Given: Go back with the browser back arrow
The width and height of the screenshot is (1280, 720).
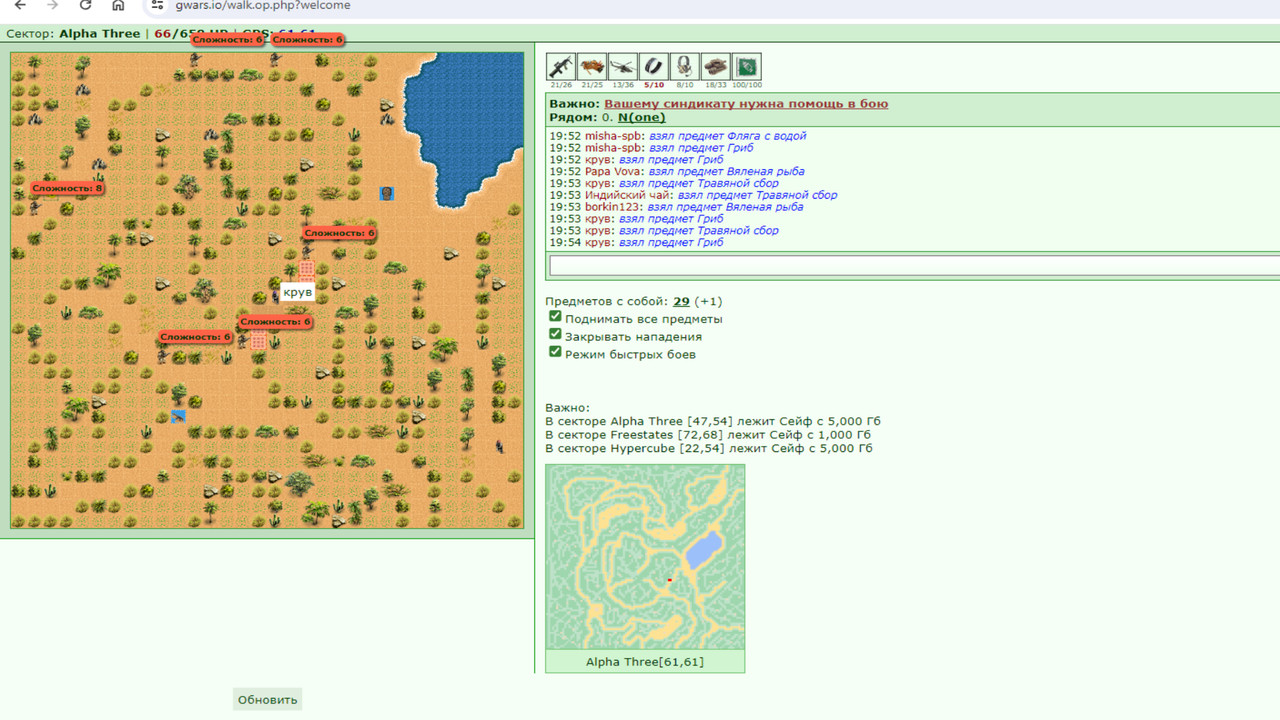Looking at the screenshot, I should click(20, 5).
